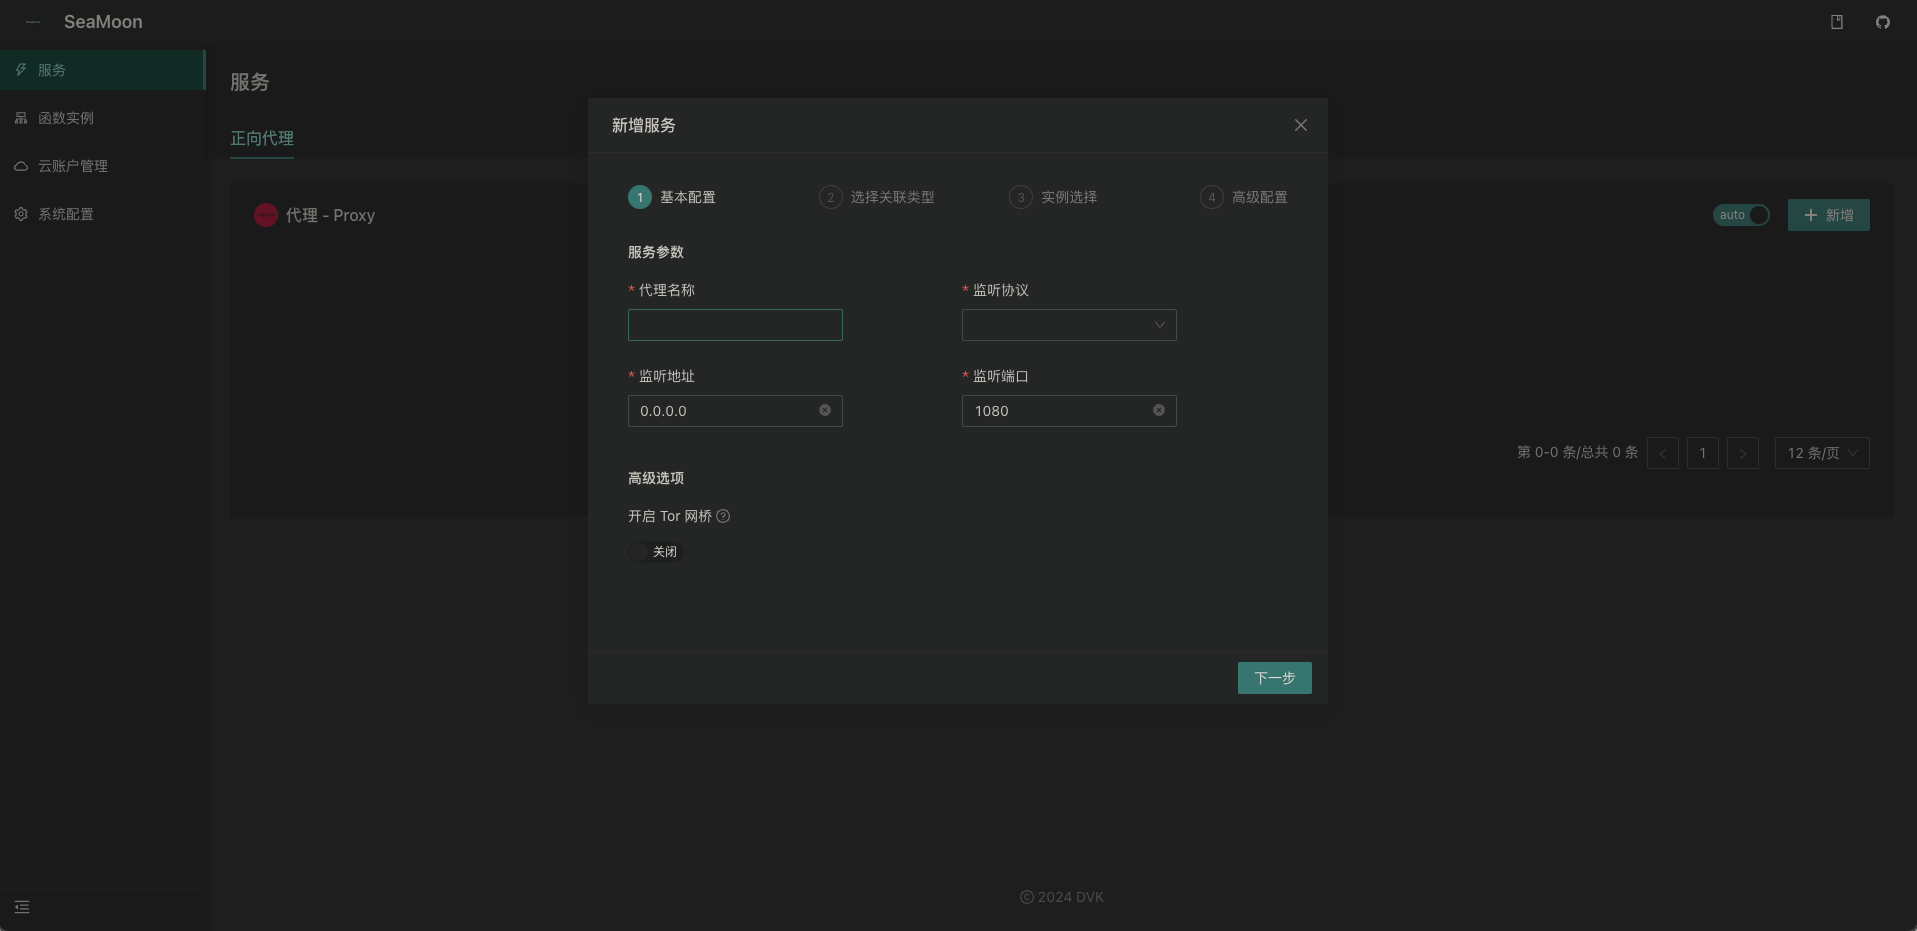Click the 第 0-0 条/总共 0 条 text
Viewport: 1917px width, 931px height.
click(1577, 453)
